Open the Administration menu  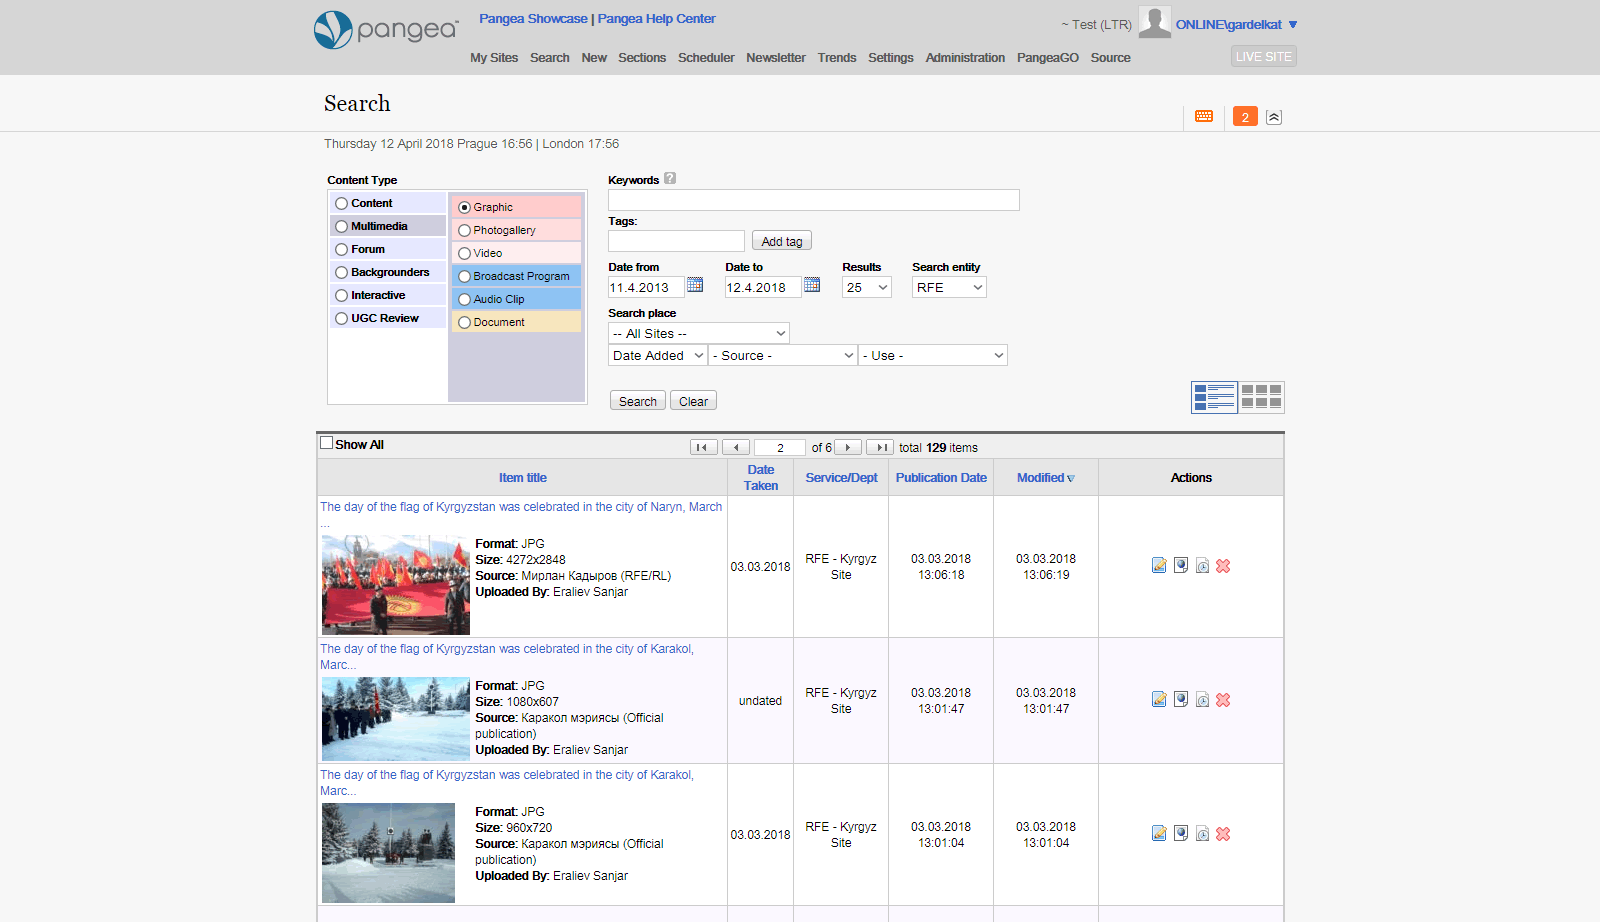pos(965,58)
